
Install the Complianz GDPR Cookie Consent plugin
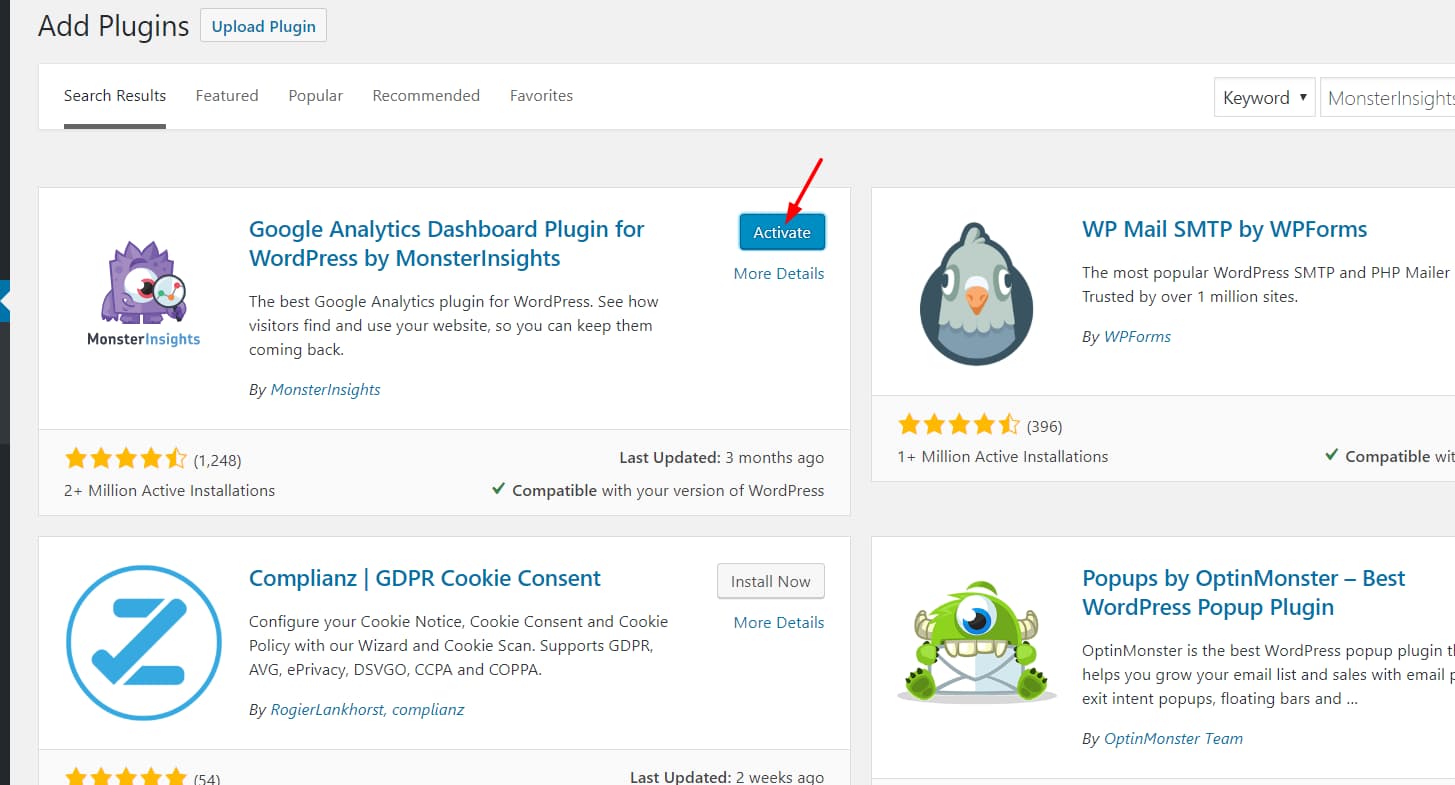click(770, 581)
